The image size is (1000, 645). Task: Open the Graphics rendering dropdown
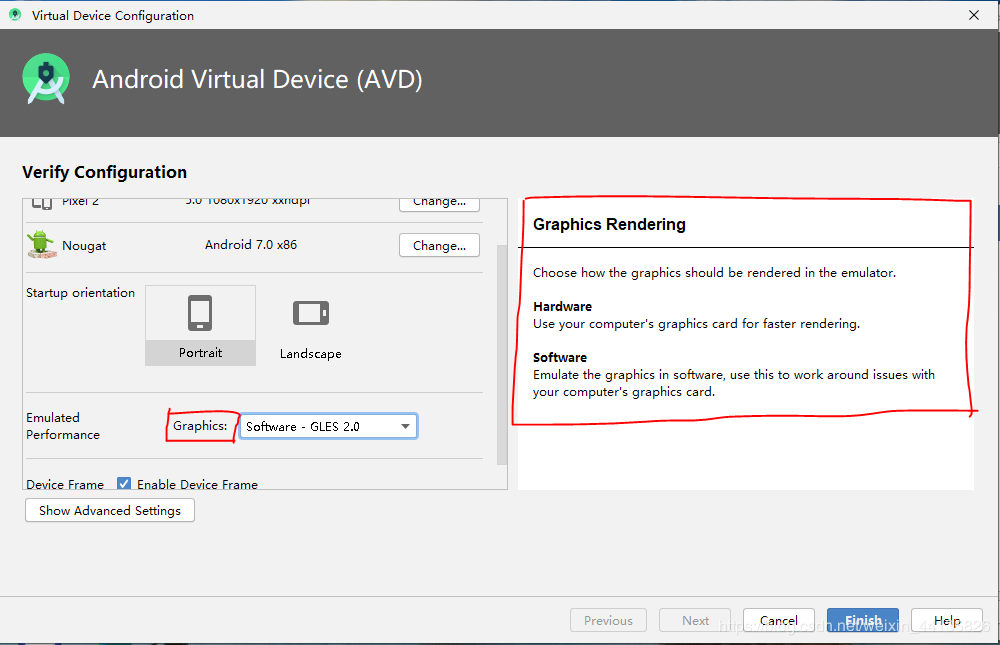point(328,425)
